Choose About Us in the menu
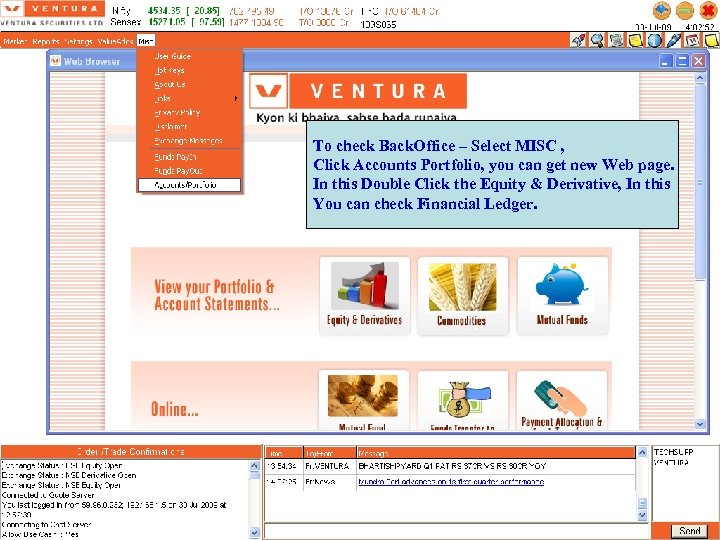720x540 pixels. (x=189, y=84)
